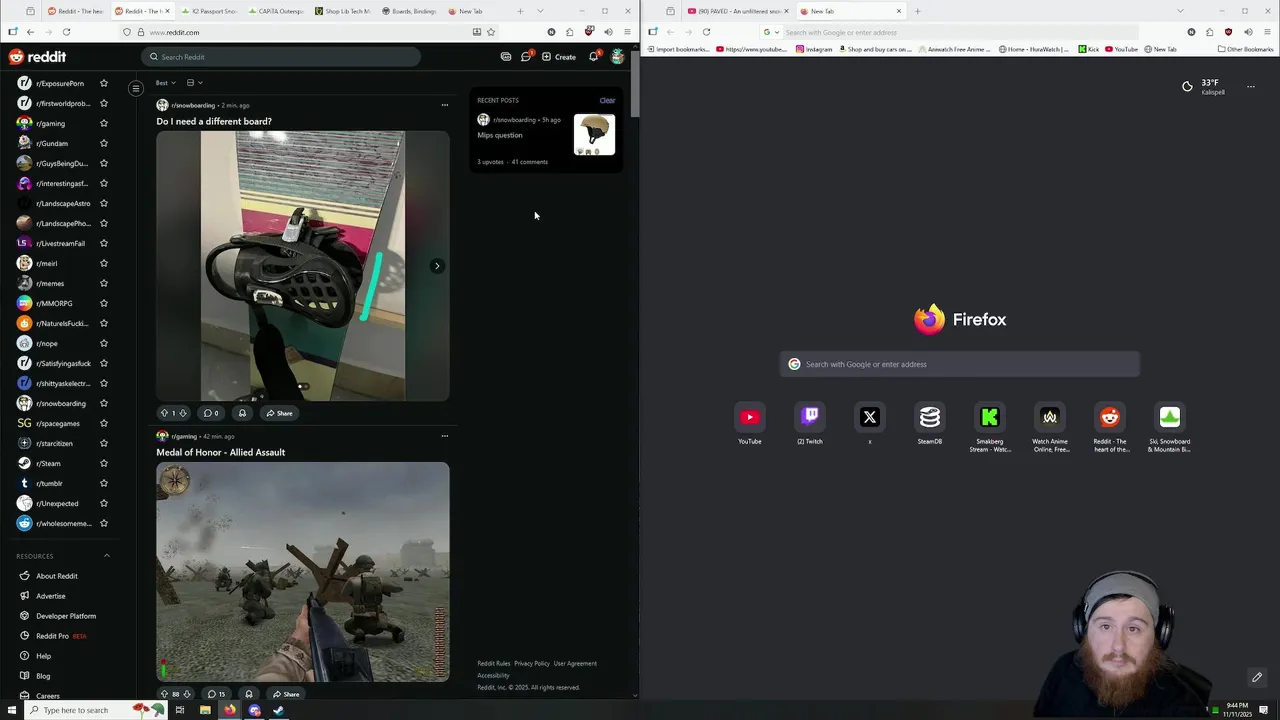Image resolution: width=1280 pixels, height=720 pixels.
Task: Open comments on Medal of Honor post
Action: point(215,694)
